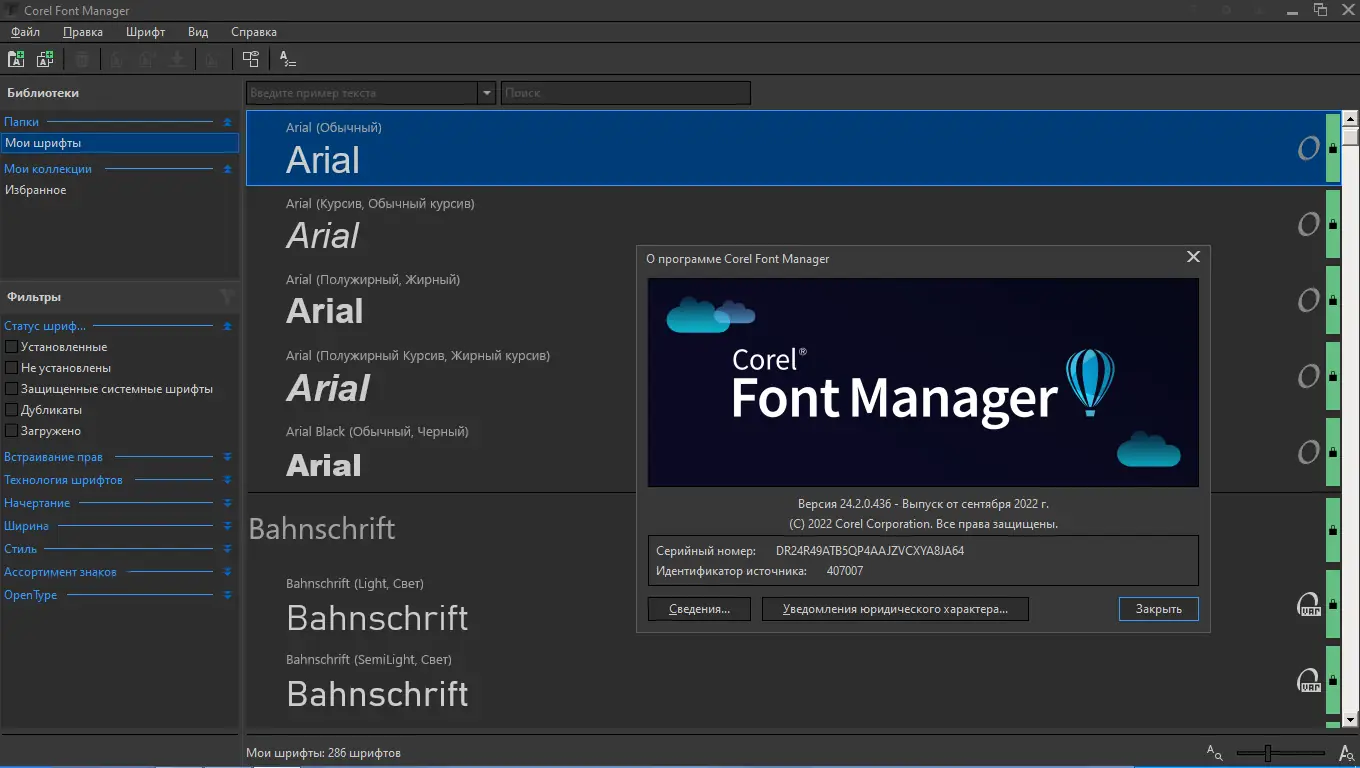Expand the Технология шрифтов filter section
The image size is (1360, 768).
[x=227, y=480]
